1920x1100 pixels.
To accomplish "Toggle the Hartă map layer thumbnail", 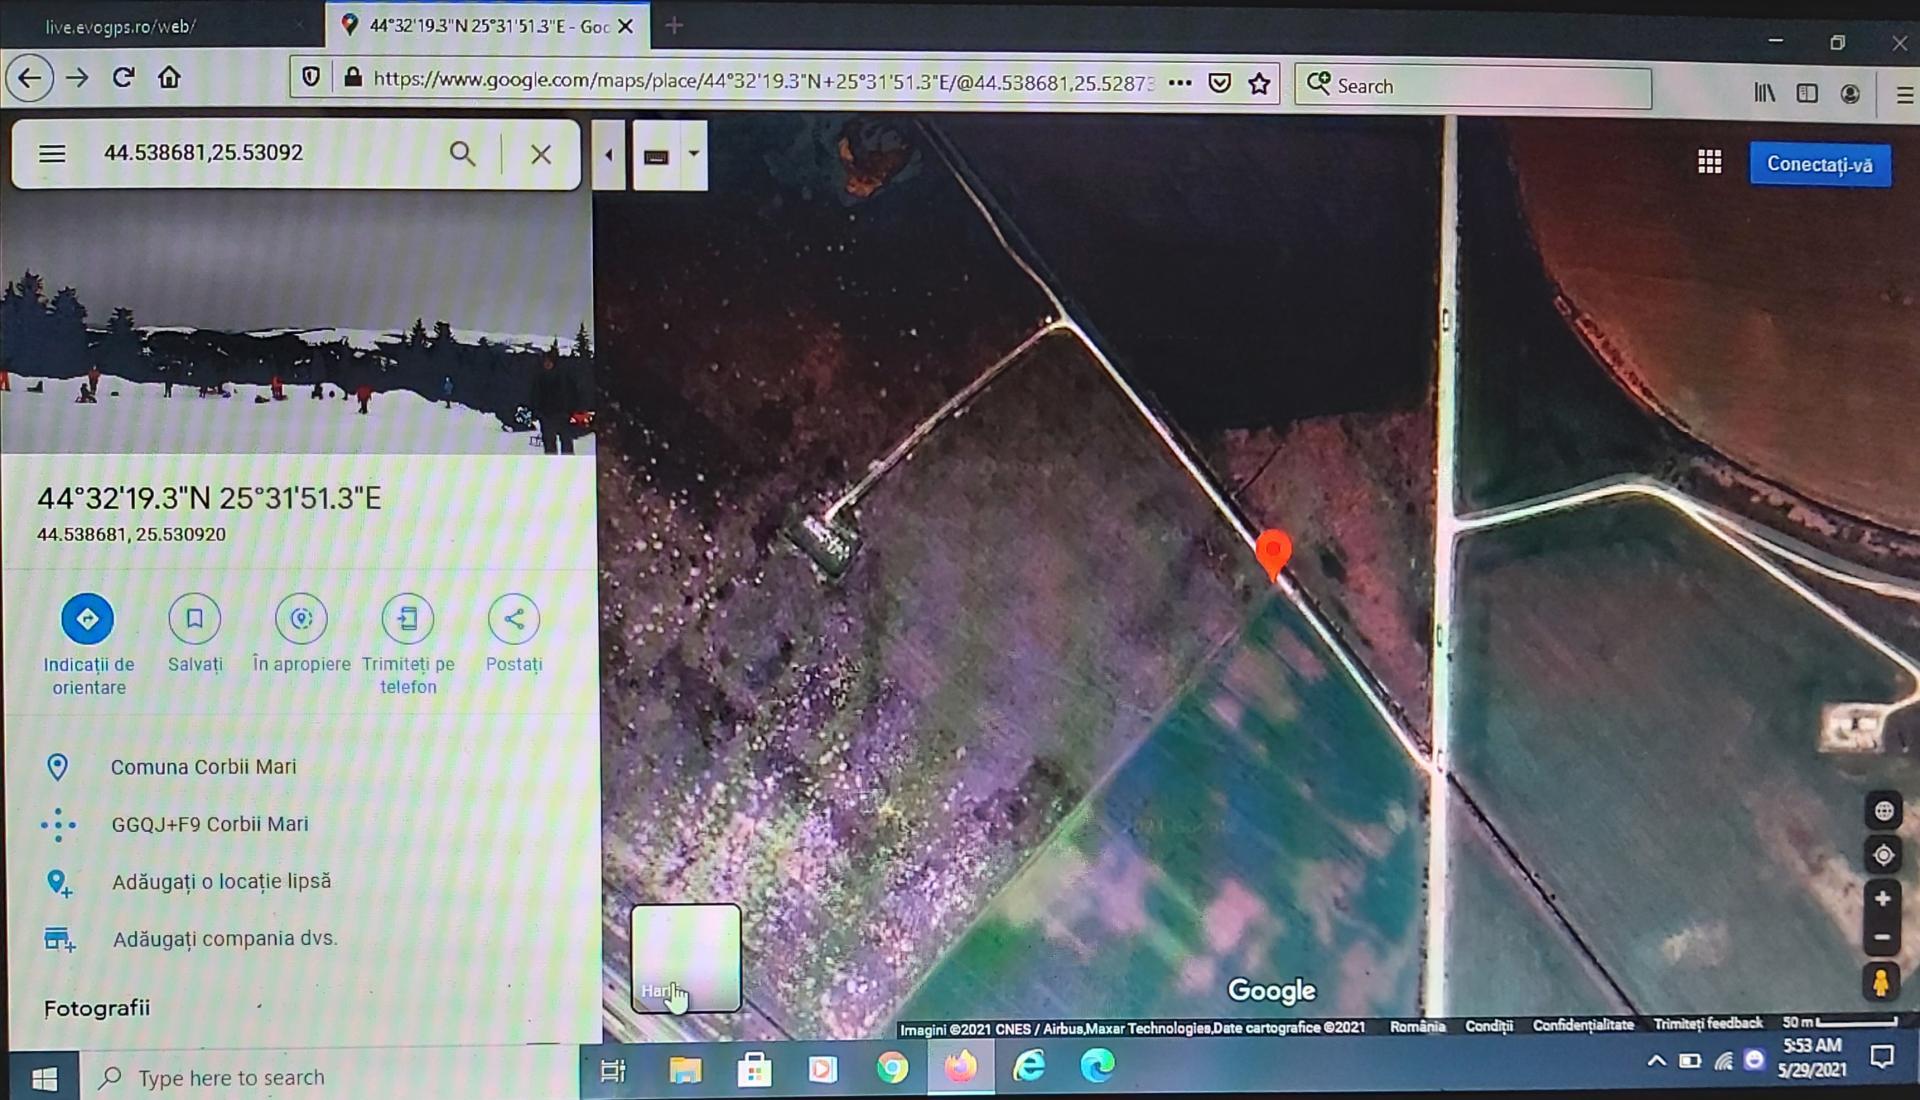I will pos(686,958).
